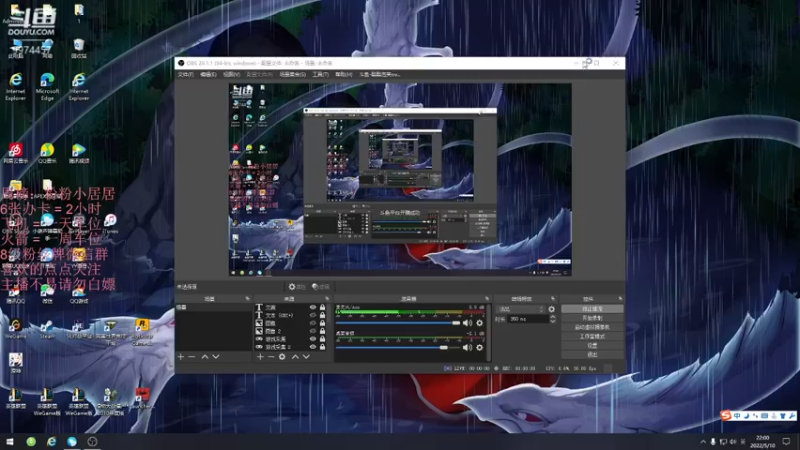
Task: Open the Microsoft Edge desktop icon
Action: pyautogui.click(x=47, y=86)
